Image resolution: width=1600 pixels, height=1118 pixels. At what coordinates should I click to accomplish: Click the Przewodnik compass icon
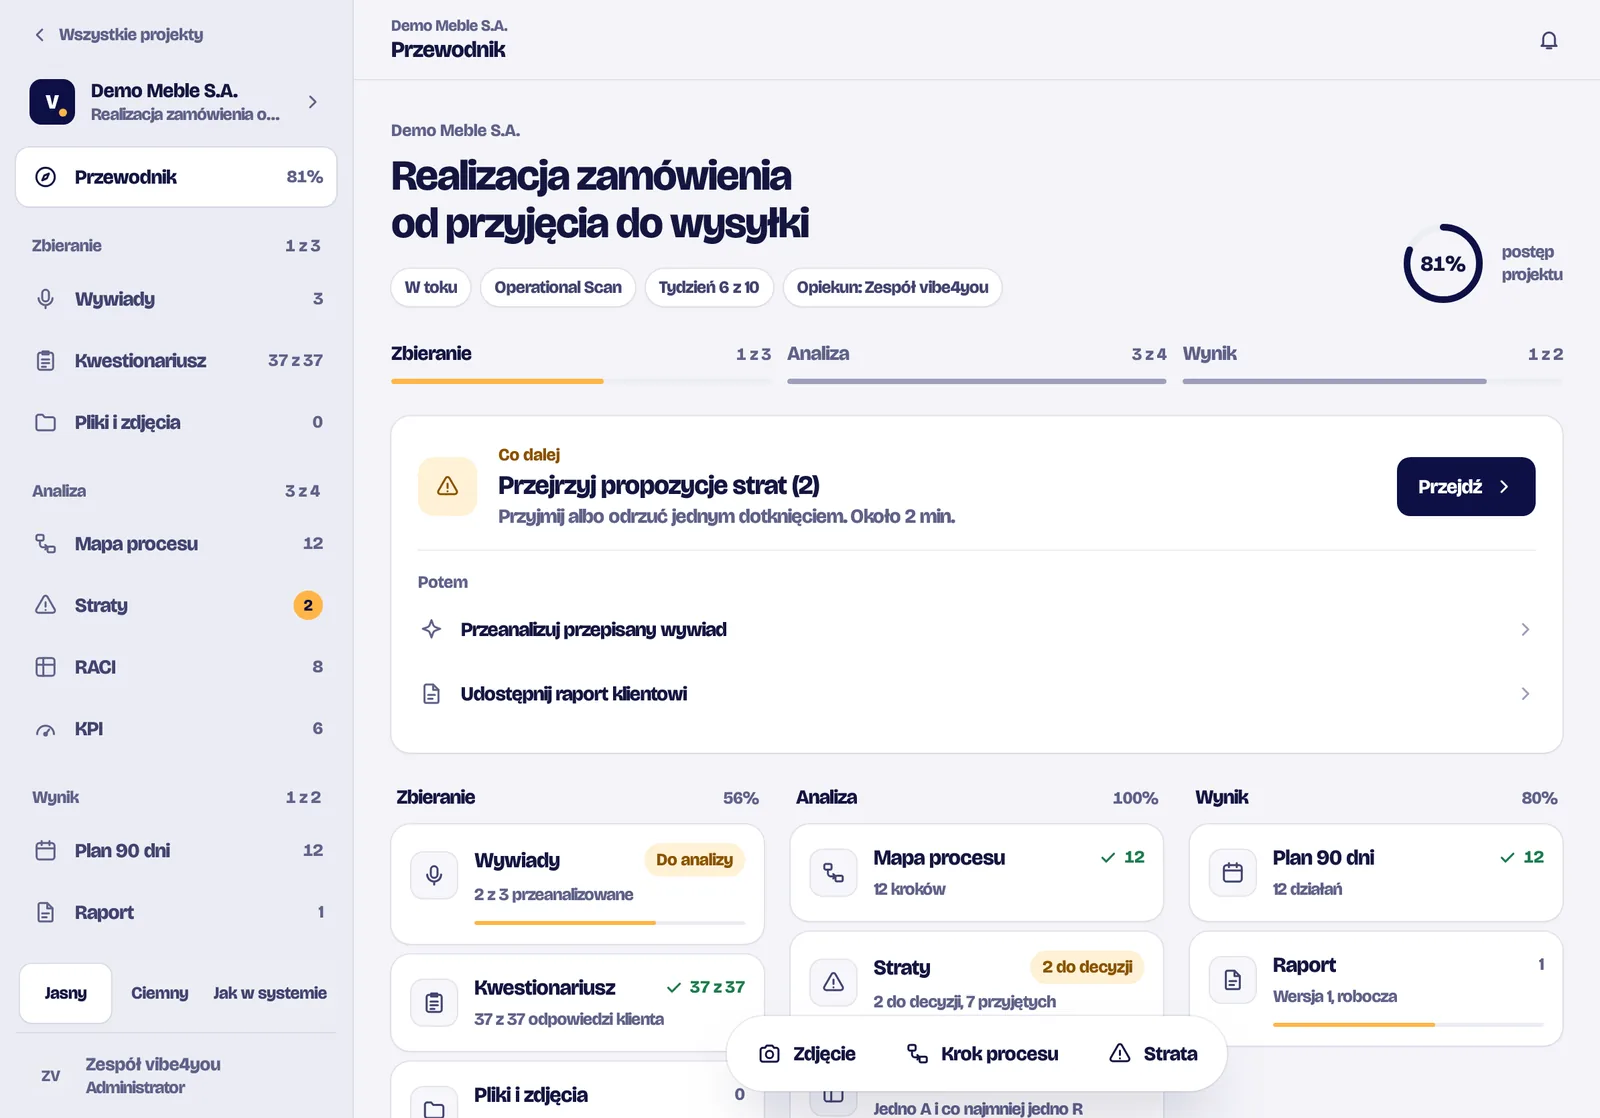click(45, 177)
